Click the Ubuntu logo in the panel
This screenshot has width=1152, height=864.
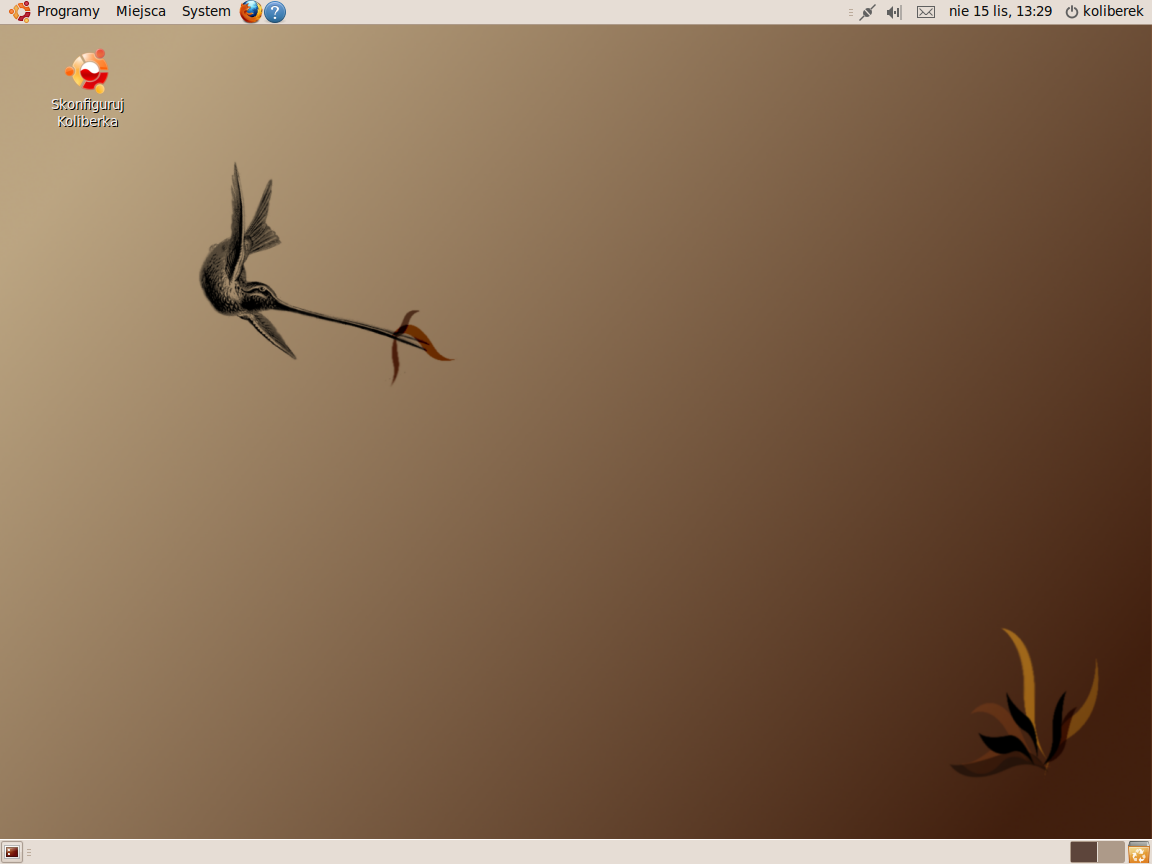pyautogui.click(x=20, y=12)
